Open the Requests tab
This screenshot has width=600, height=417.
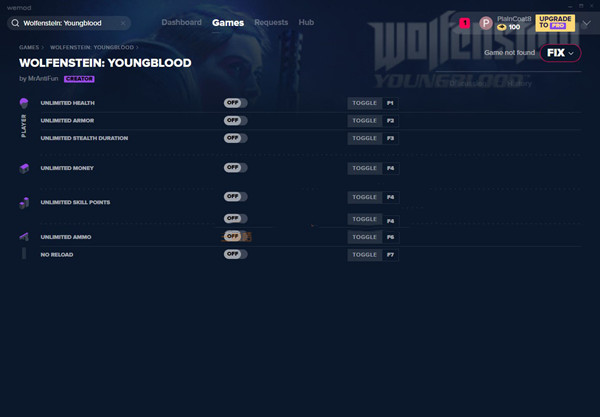[x=271, y=22]
